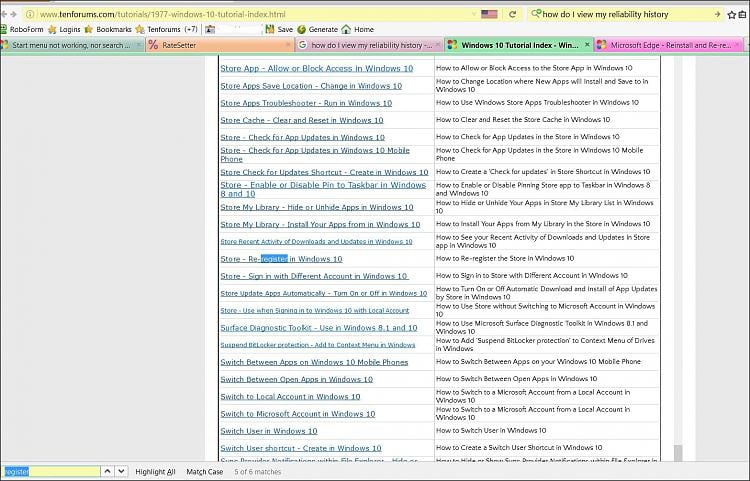750x481 pixels.
Task: Open 'Store My Library - Hide or Unhide Apps' link
Action: [317, 208]
